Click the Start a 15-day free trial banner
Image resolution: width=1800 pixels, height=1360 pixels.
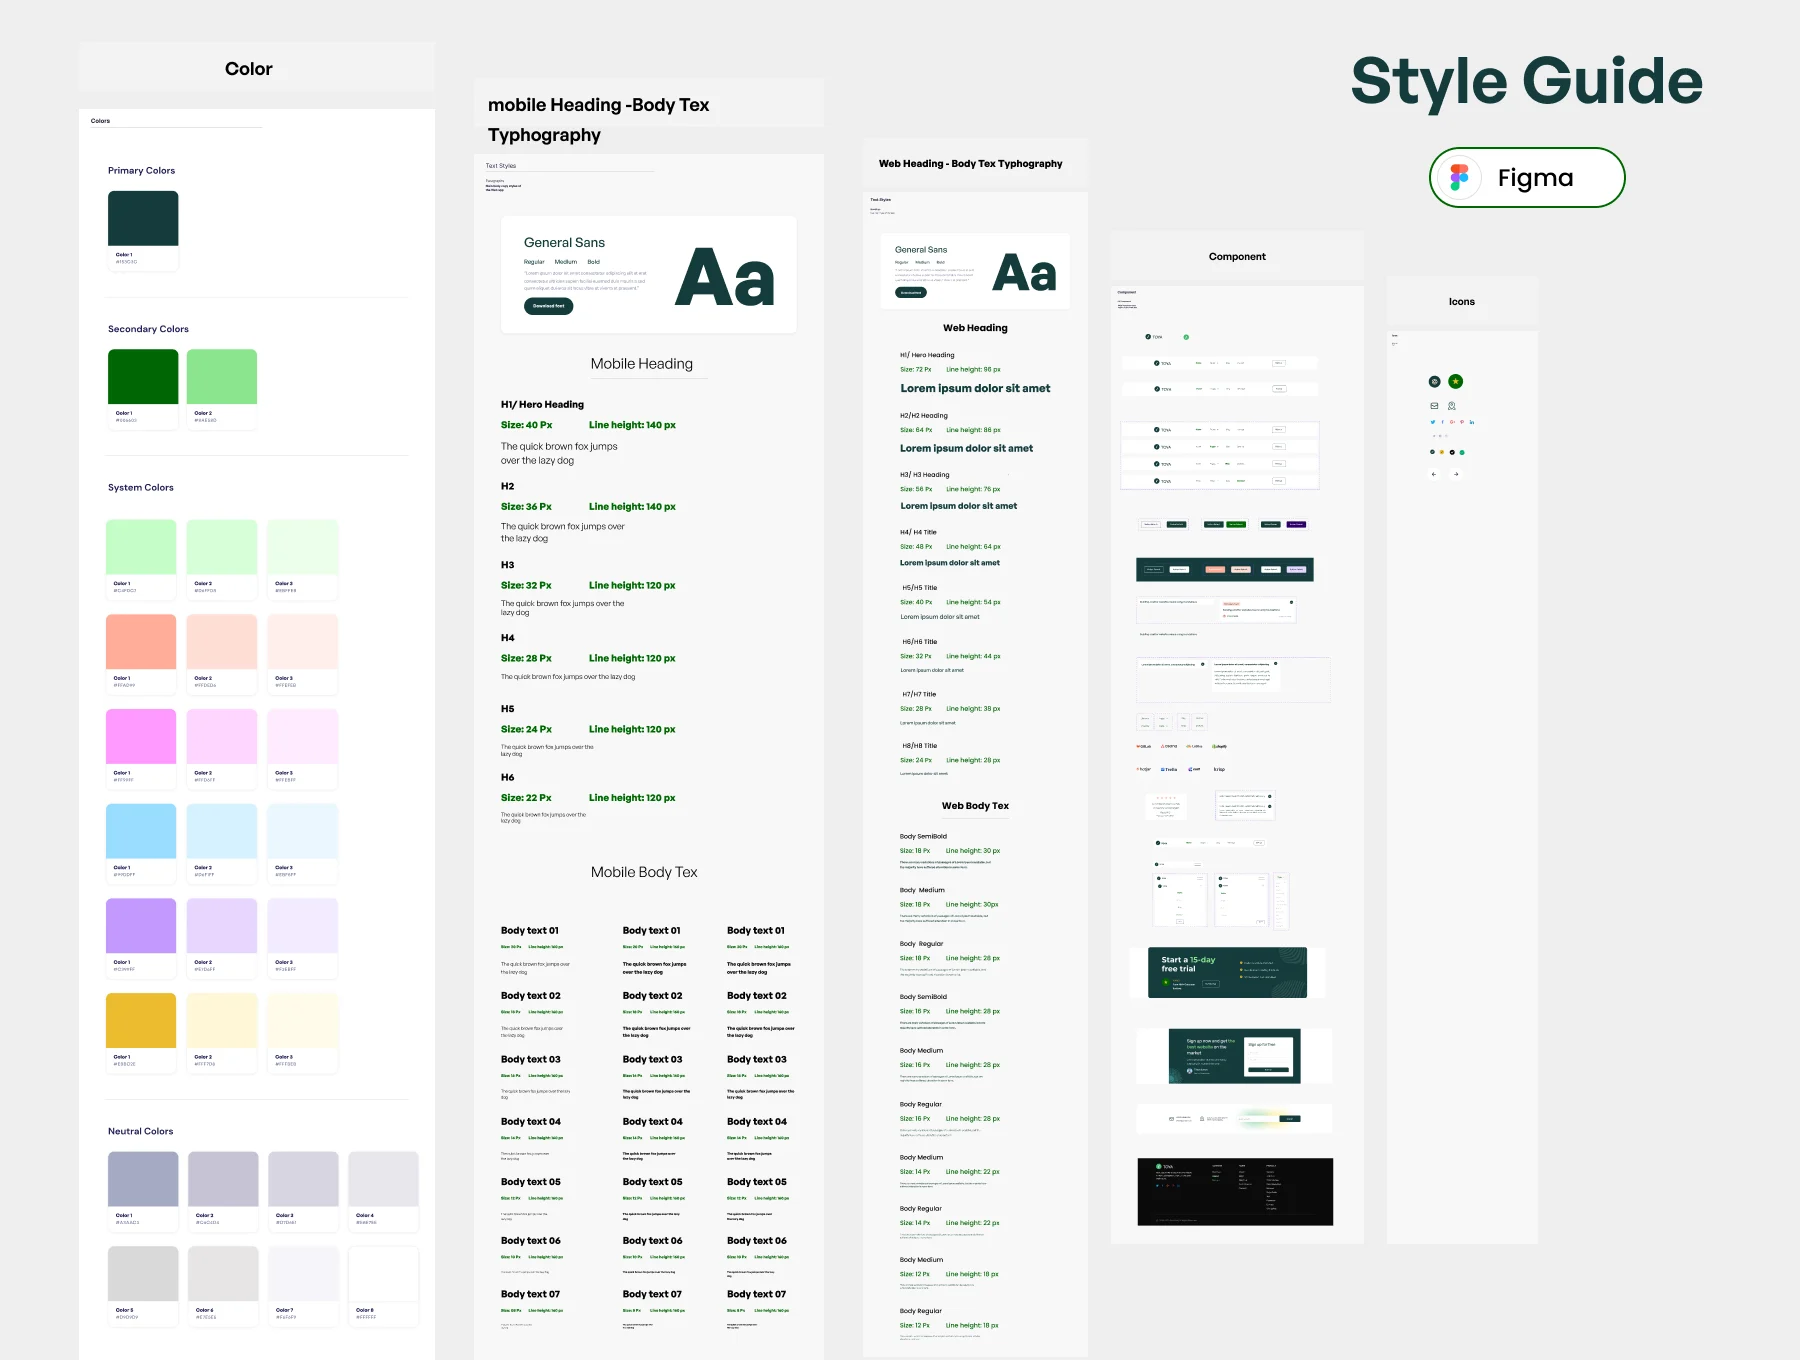[1227, 972]
